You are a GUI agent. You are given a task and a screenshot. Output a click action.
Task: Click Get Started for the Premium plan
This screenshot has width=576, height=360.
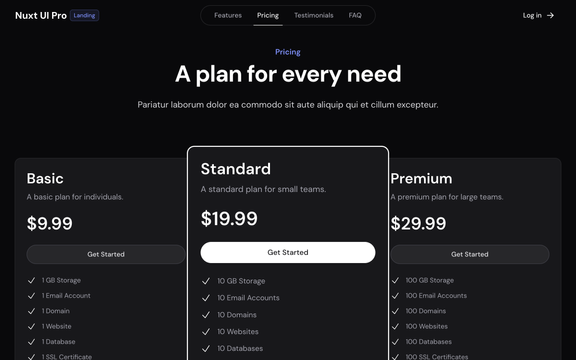470,254
